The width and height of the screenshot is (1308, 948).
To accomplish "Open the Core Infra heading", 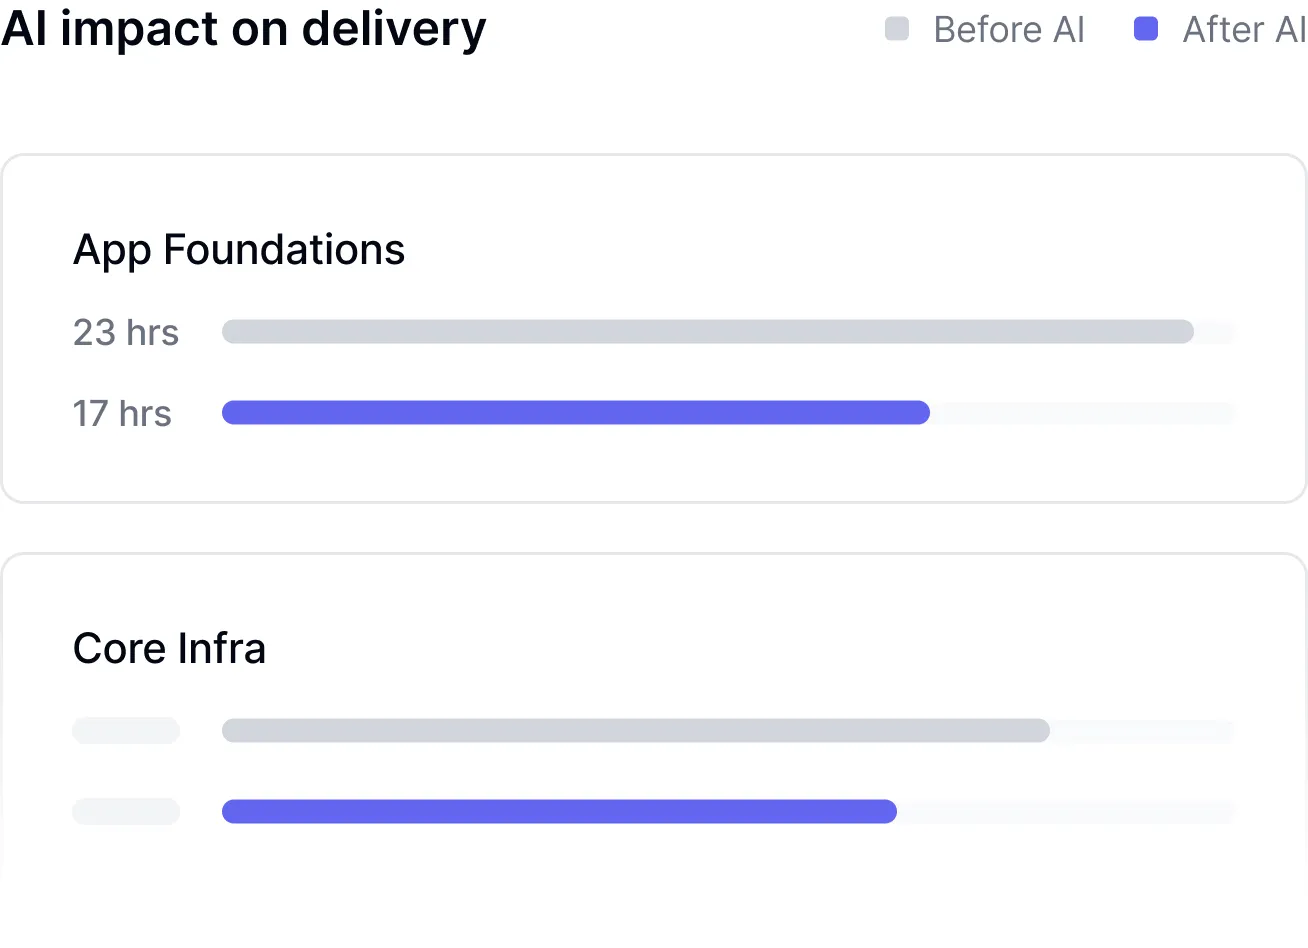I will 170,649.
